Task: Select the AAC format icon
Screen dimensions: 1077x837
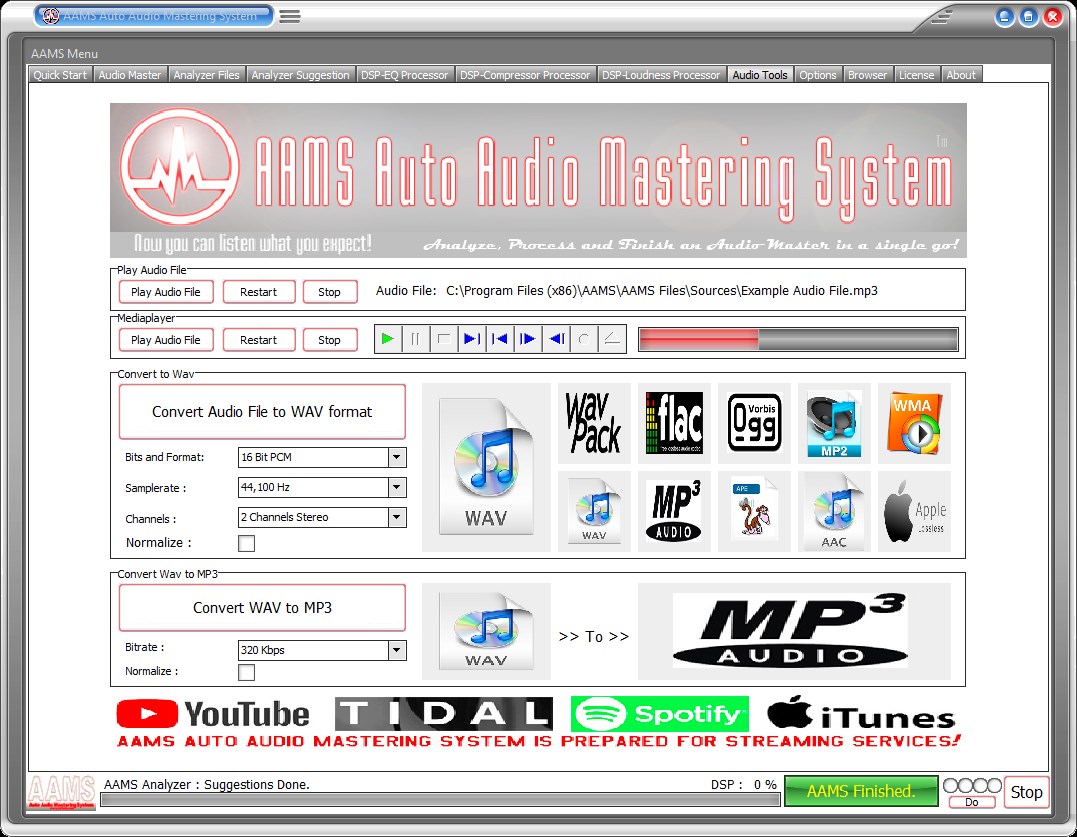Action: click(834, 511)
